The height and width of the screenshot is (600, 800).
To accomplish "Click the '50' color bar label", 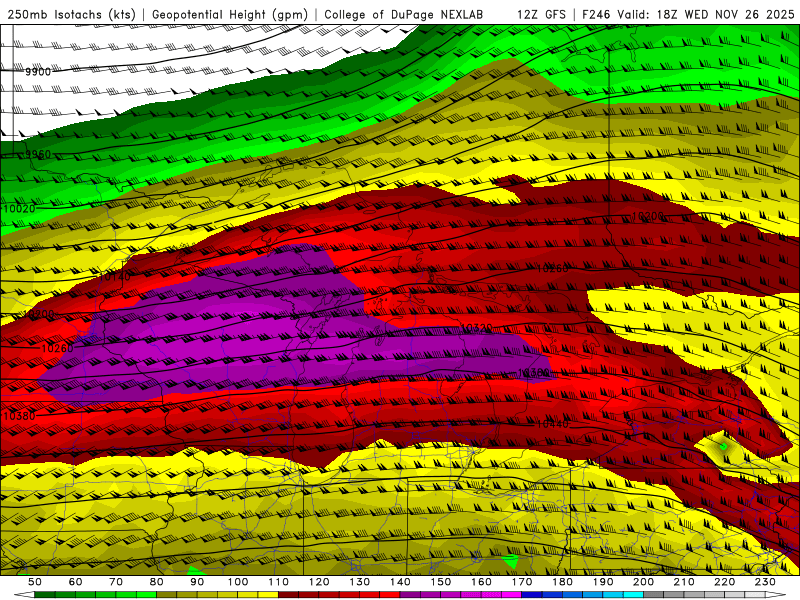I will coord(35,582).
